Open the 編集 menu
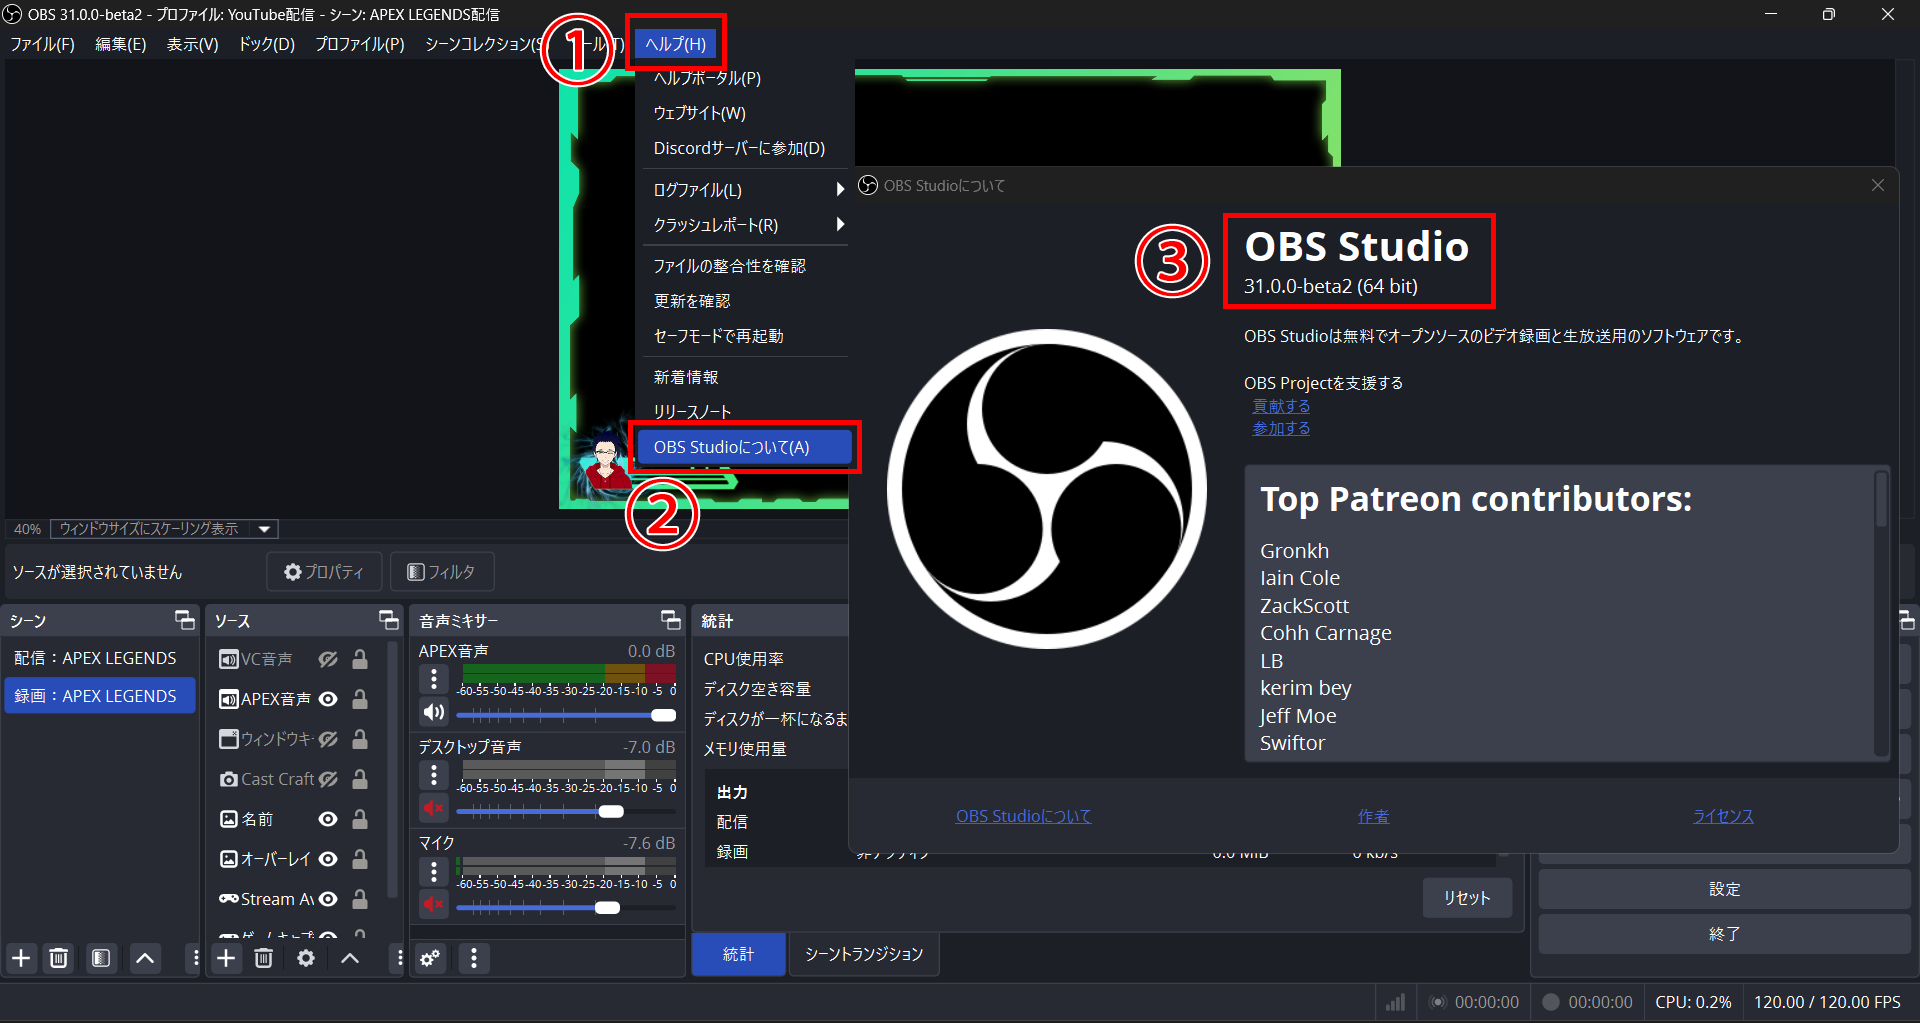Screen dimensions: 1920x1023 click(x=120, y=44)
